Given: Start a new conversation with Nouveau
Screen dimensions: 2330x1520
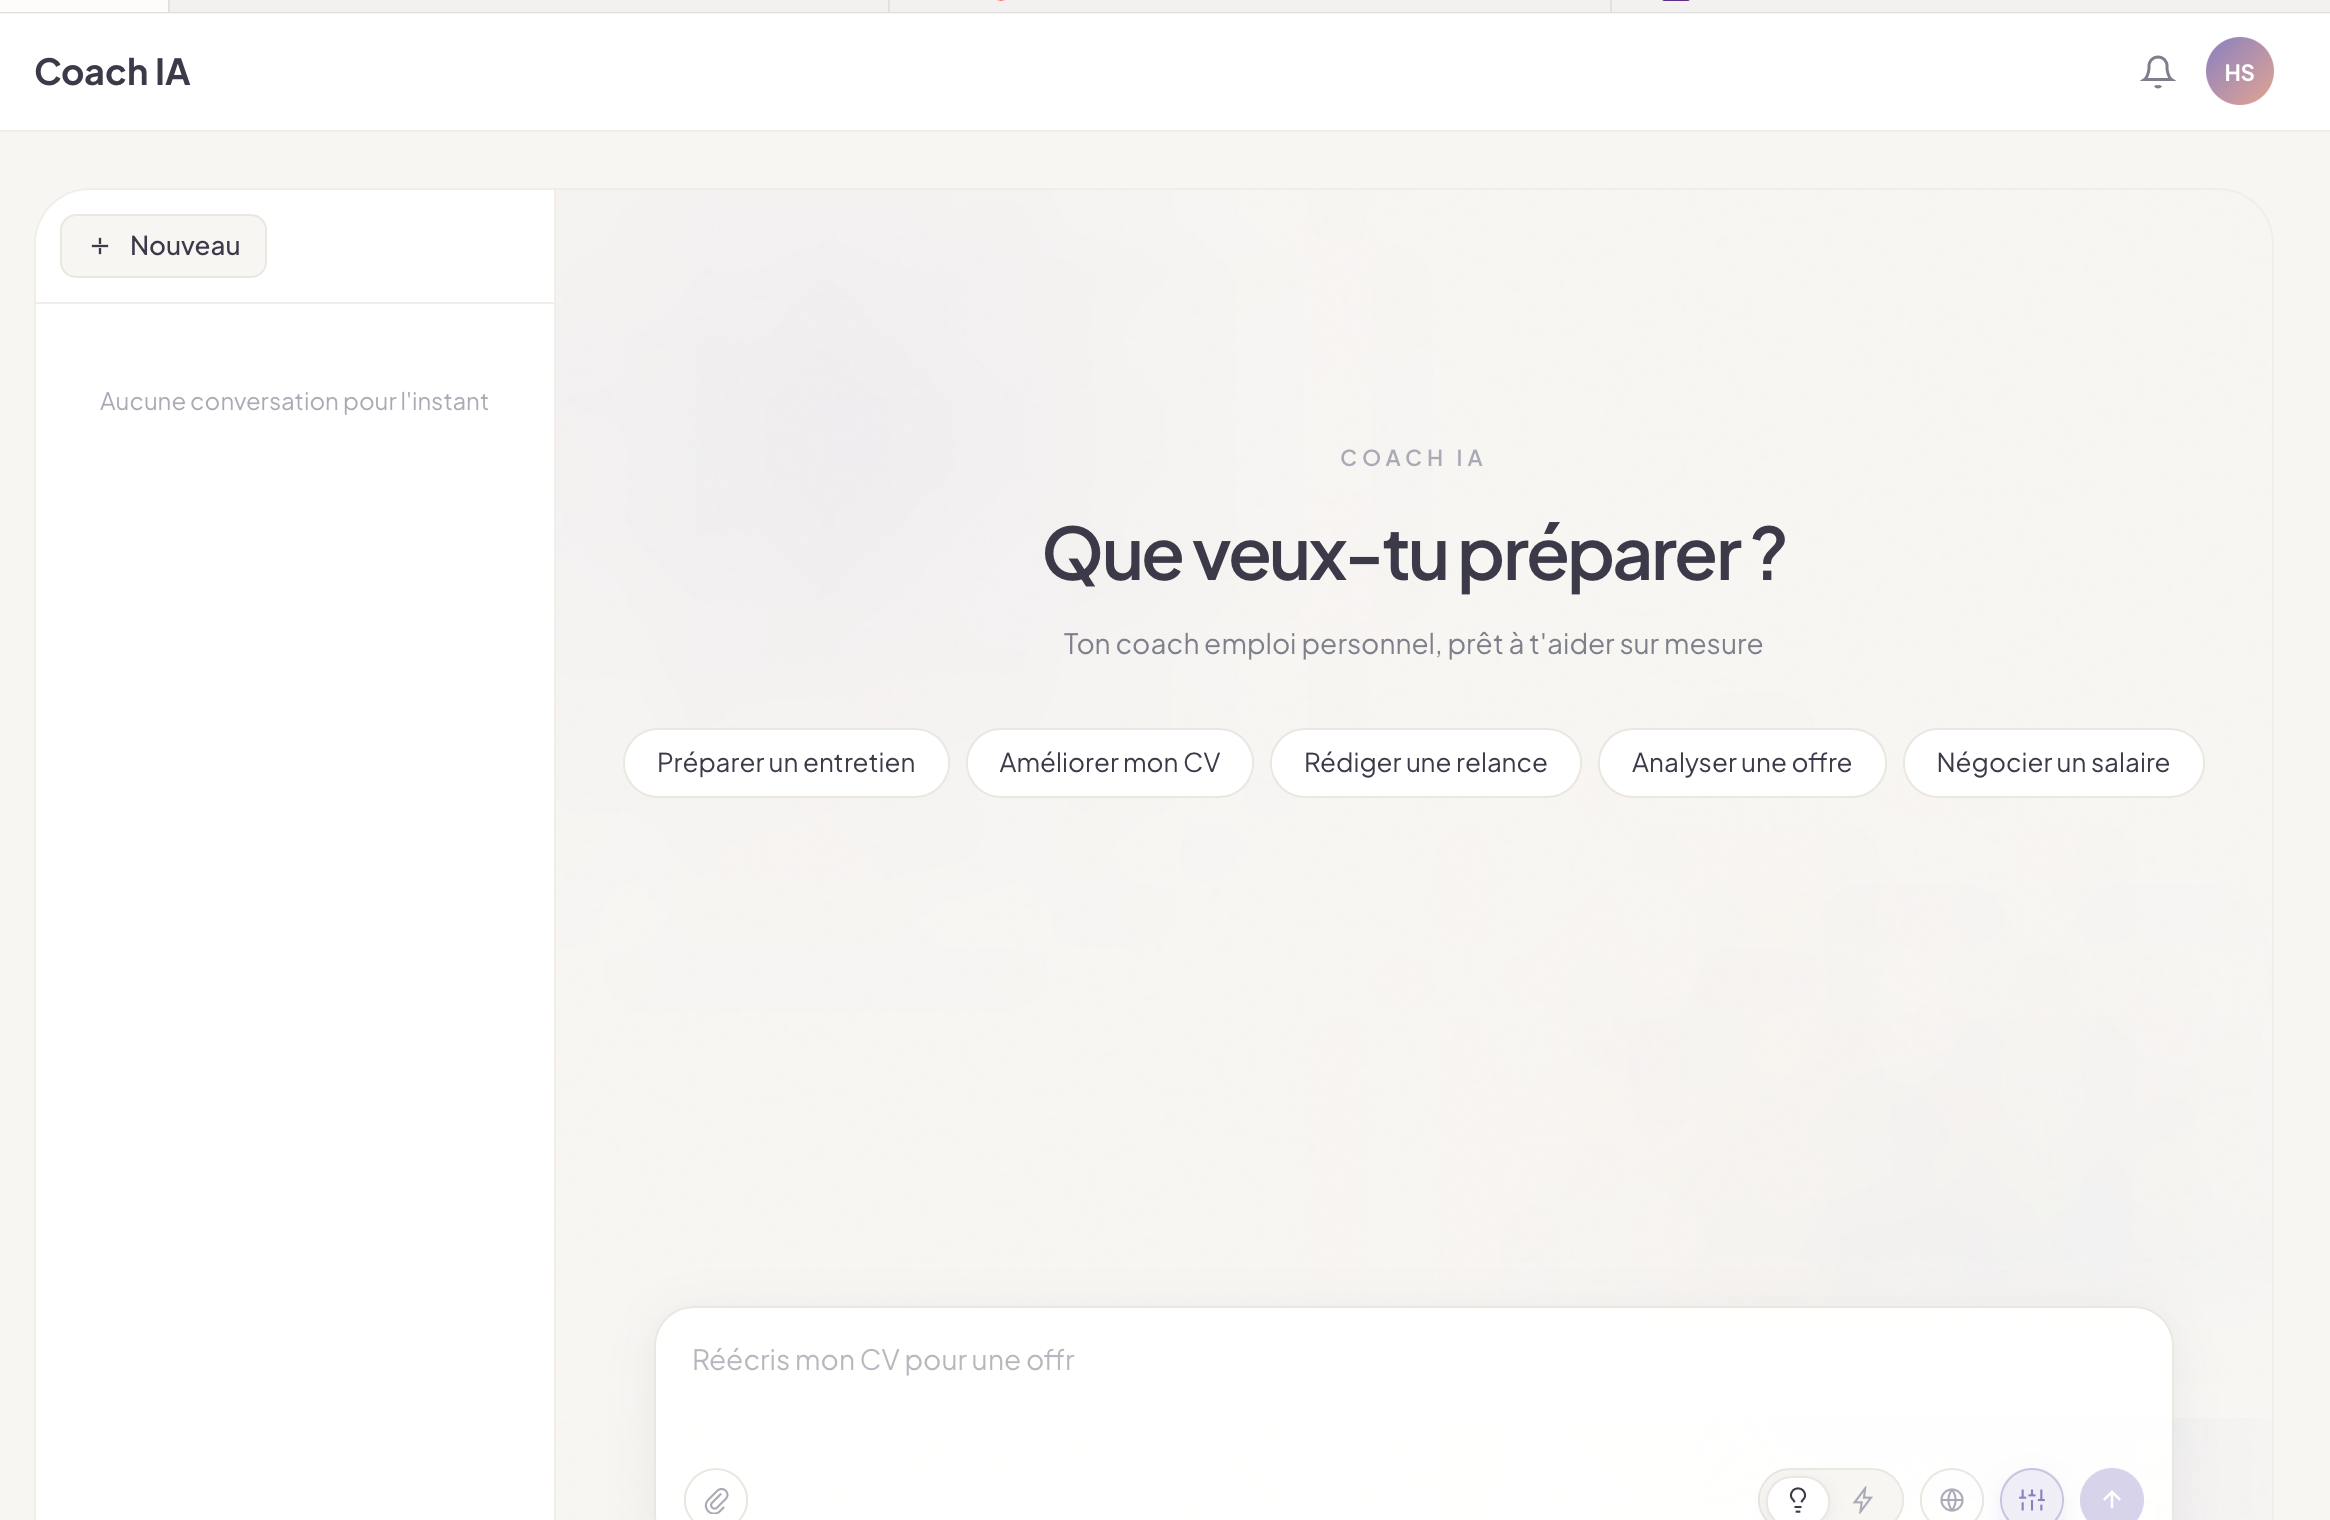Looking at the screenshot, I should coord(164,246).
